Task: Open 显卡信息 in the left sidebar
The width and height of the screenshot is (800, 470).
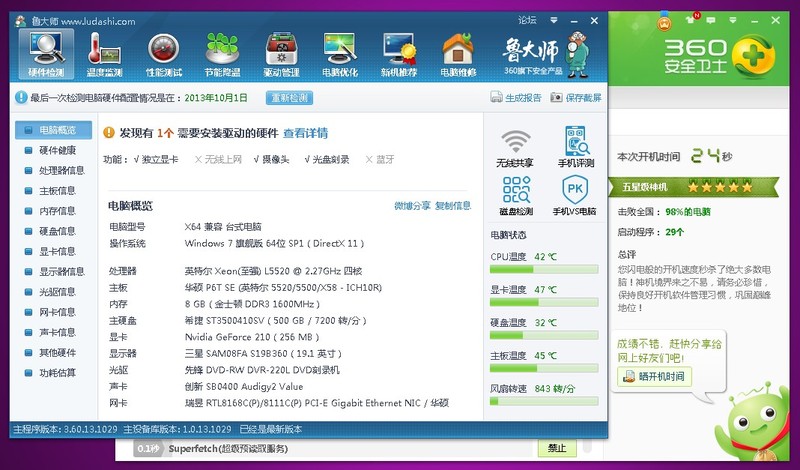Action: tap(56, 251)
